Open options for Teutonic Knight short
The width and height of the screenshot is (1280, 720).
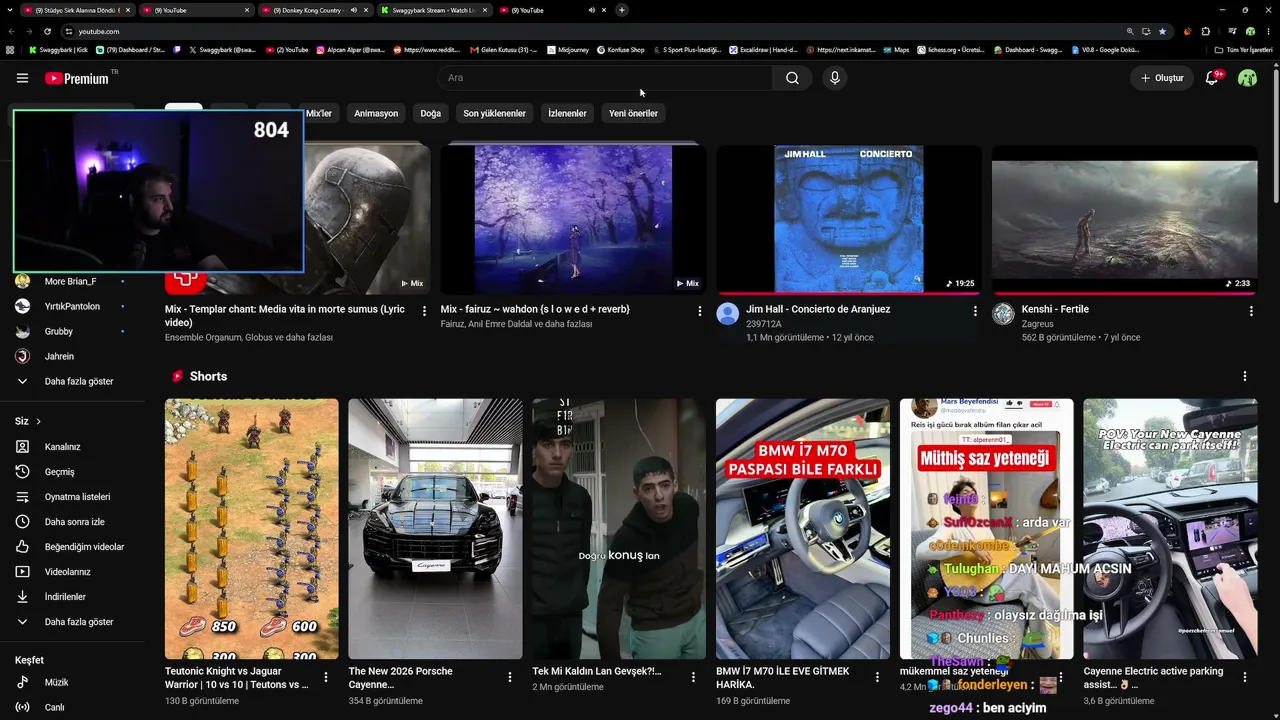click(326, 677)
